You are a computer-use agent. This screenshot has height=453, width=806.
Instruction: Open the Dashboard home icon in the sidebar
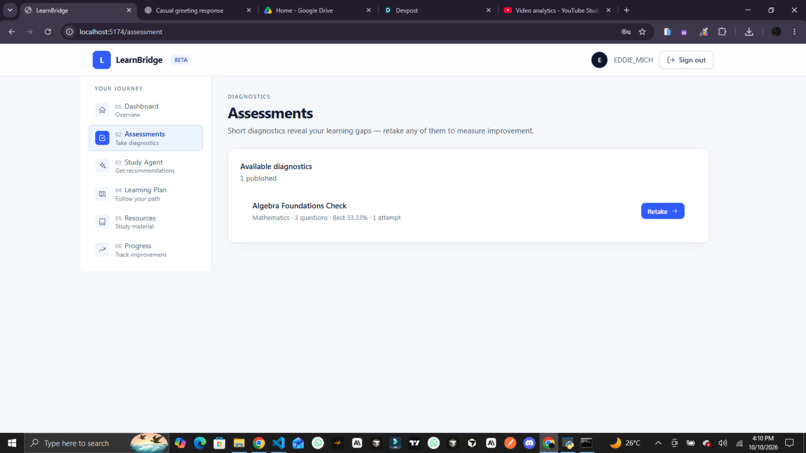pyautogui.click(x=102, y=110)
